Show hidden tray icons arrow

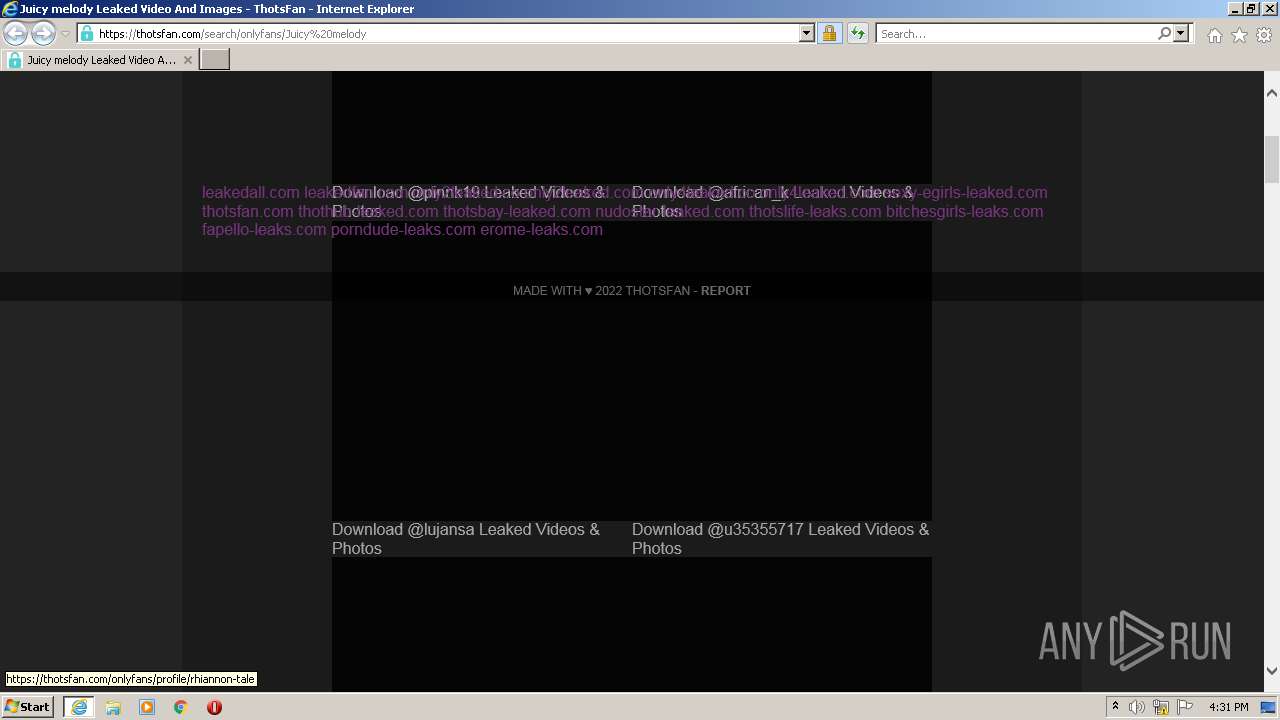point(1115,707)
